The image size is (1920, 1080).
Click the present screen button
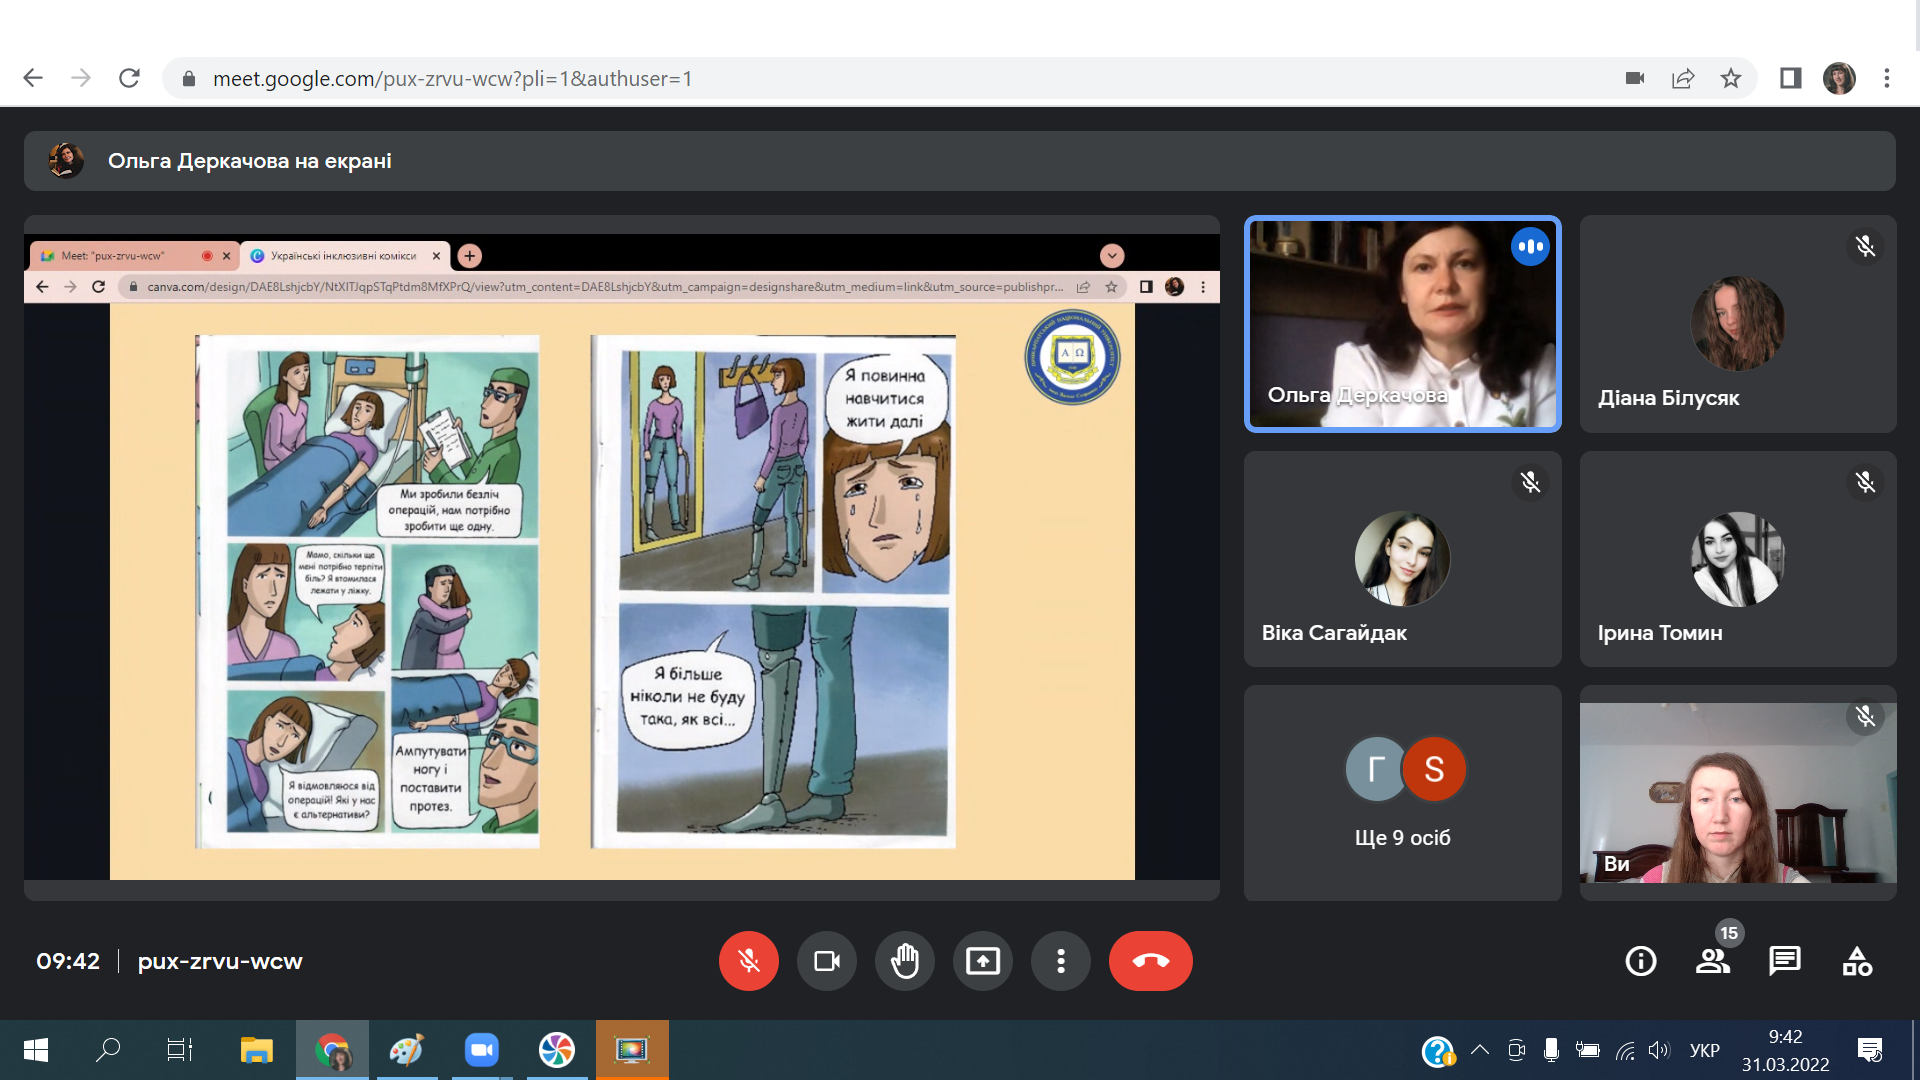982,961
